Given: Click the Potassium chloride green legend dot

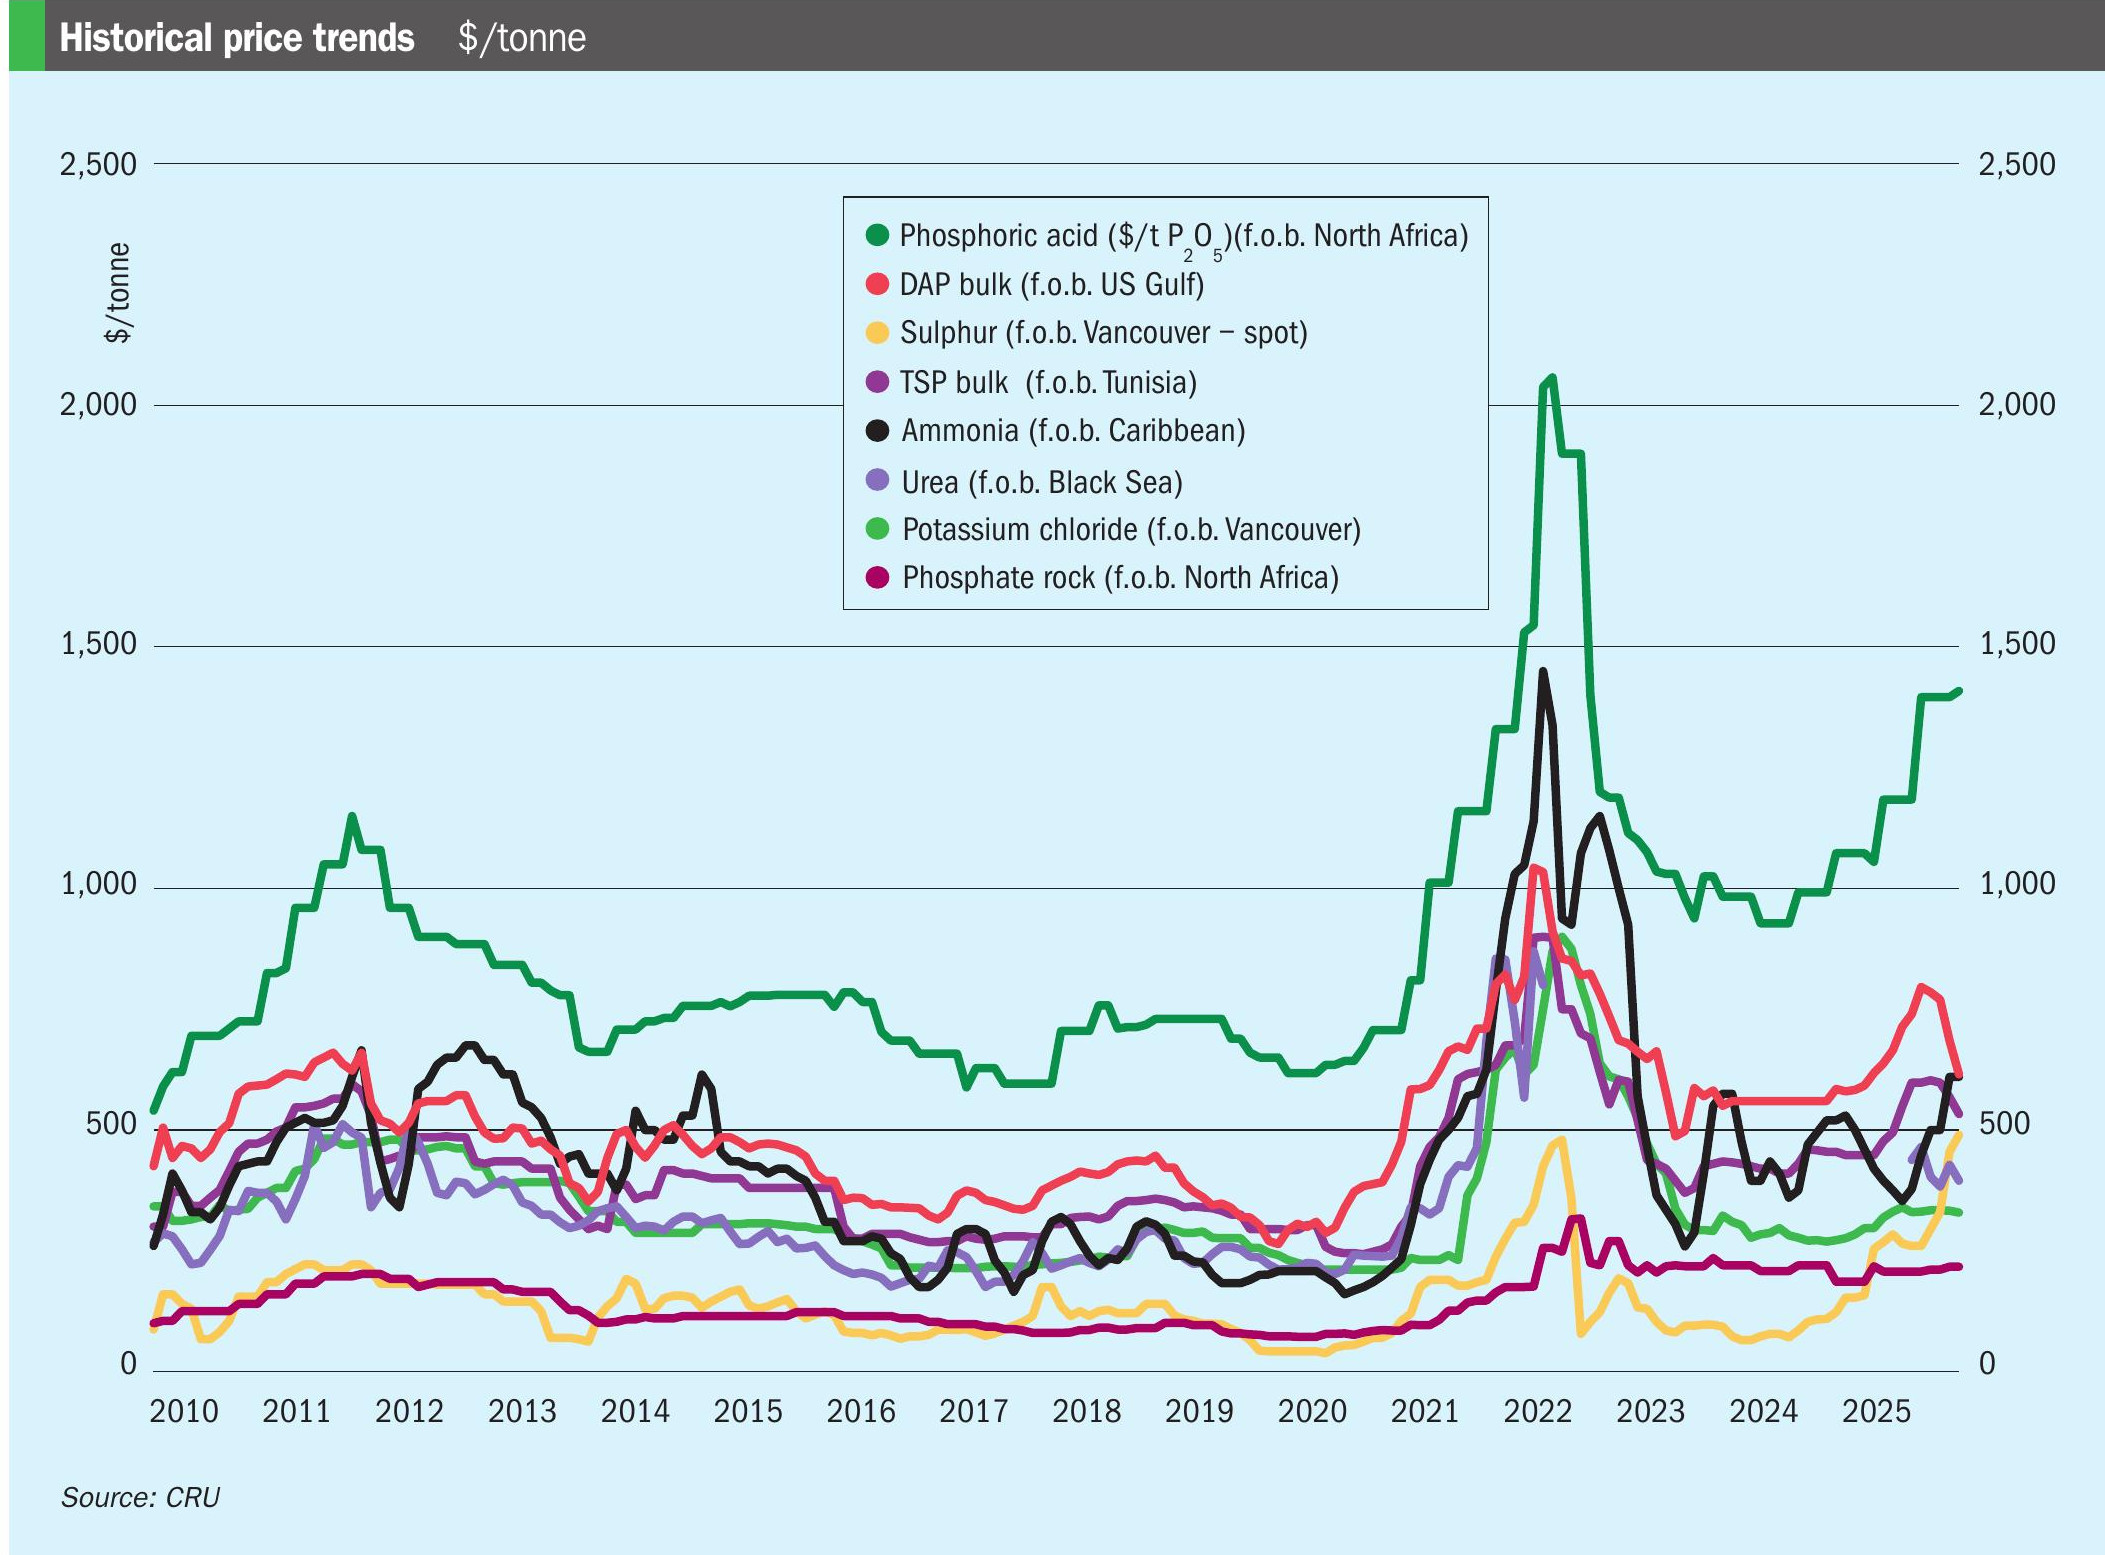Looking at the screenshot, I should click(x=877, y=529).
